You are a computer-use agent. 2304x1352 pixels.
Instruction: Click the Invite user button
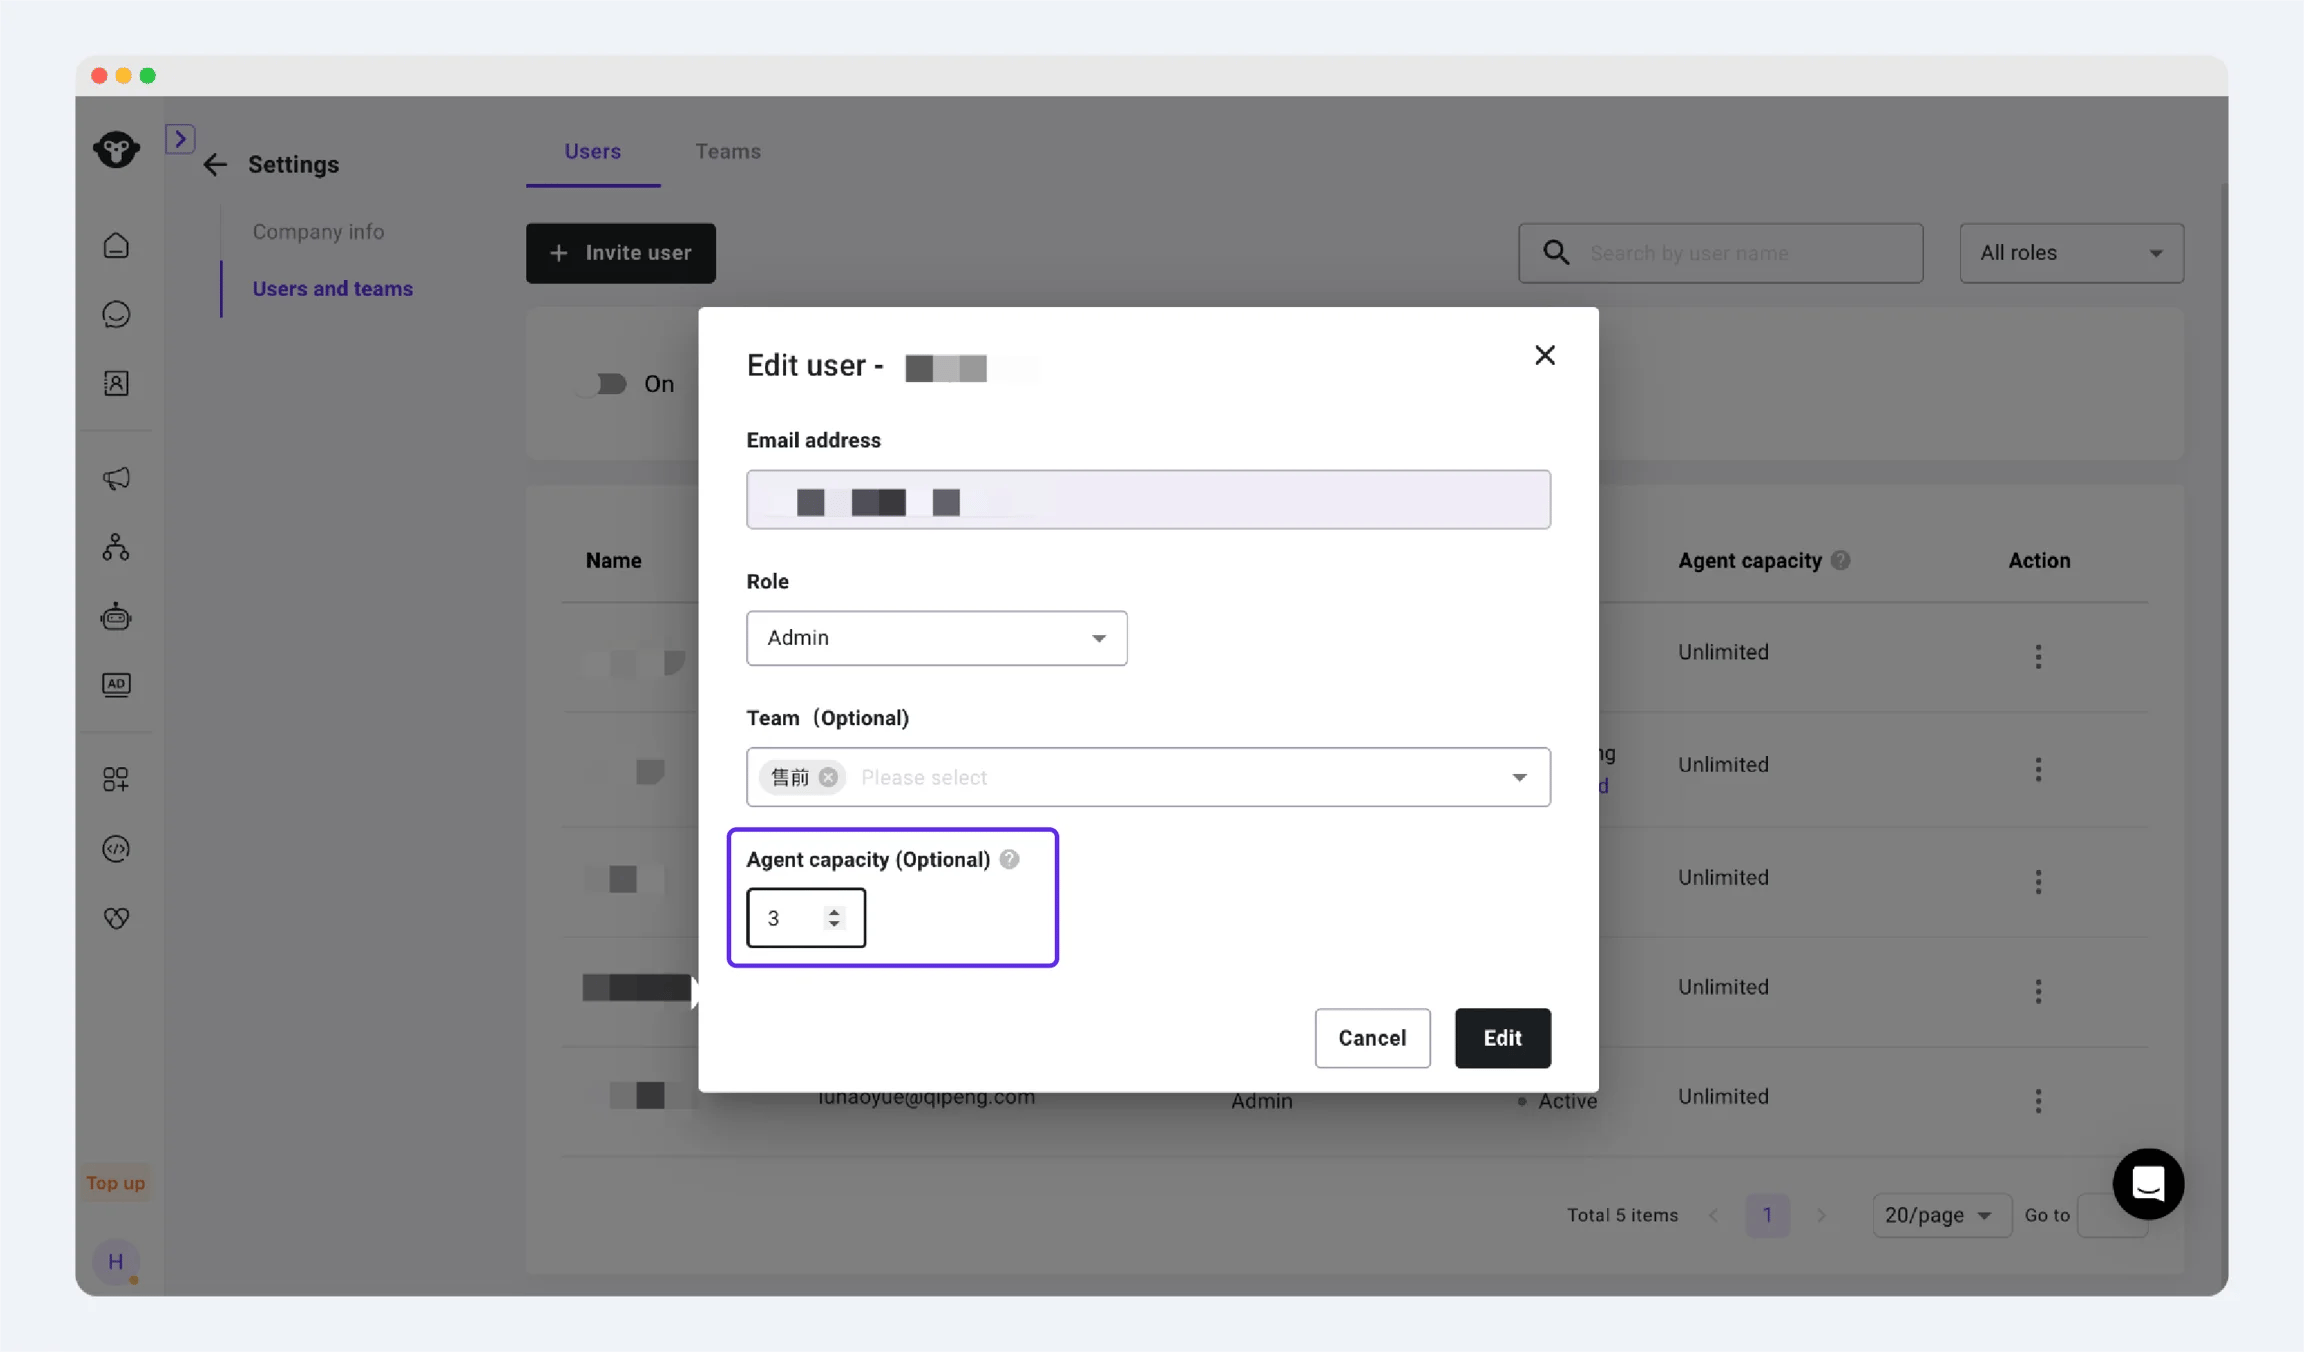pyautogui.click(x=621, y=253)
